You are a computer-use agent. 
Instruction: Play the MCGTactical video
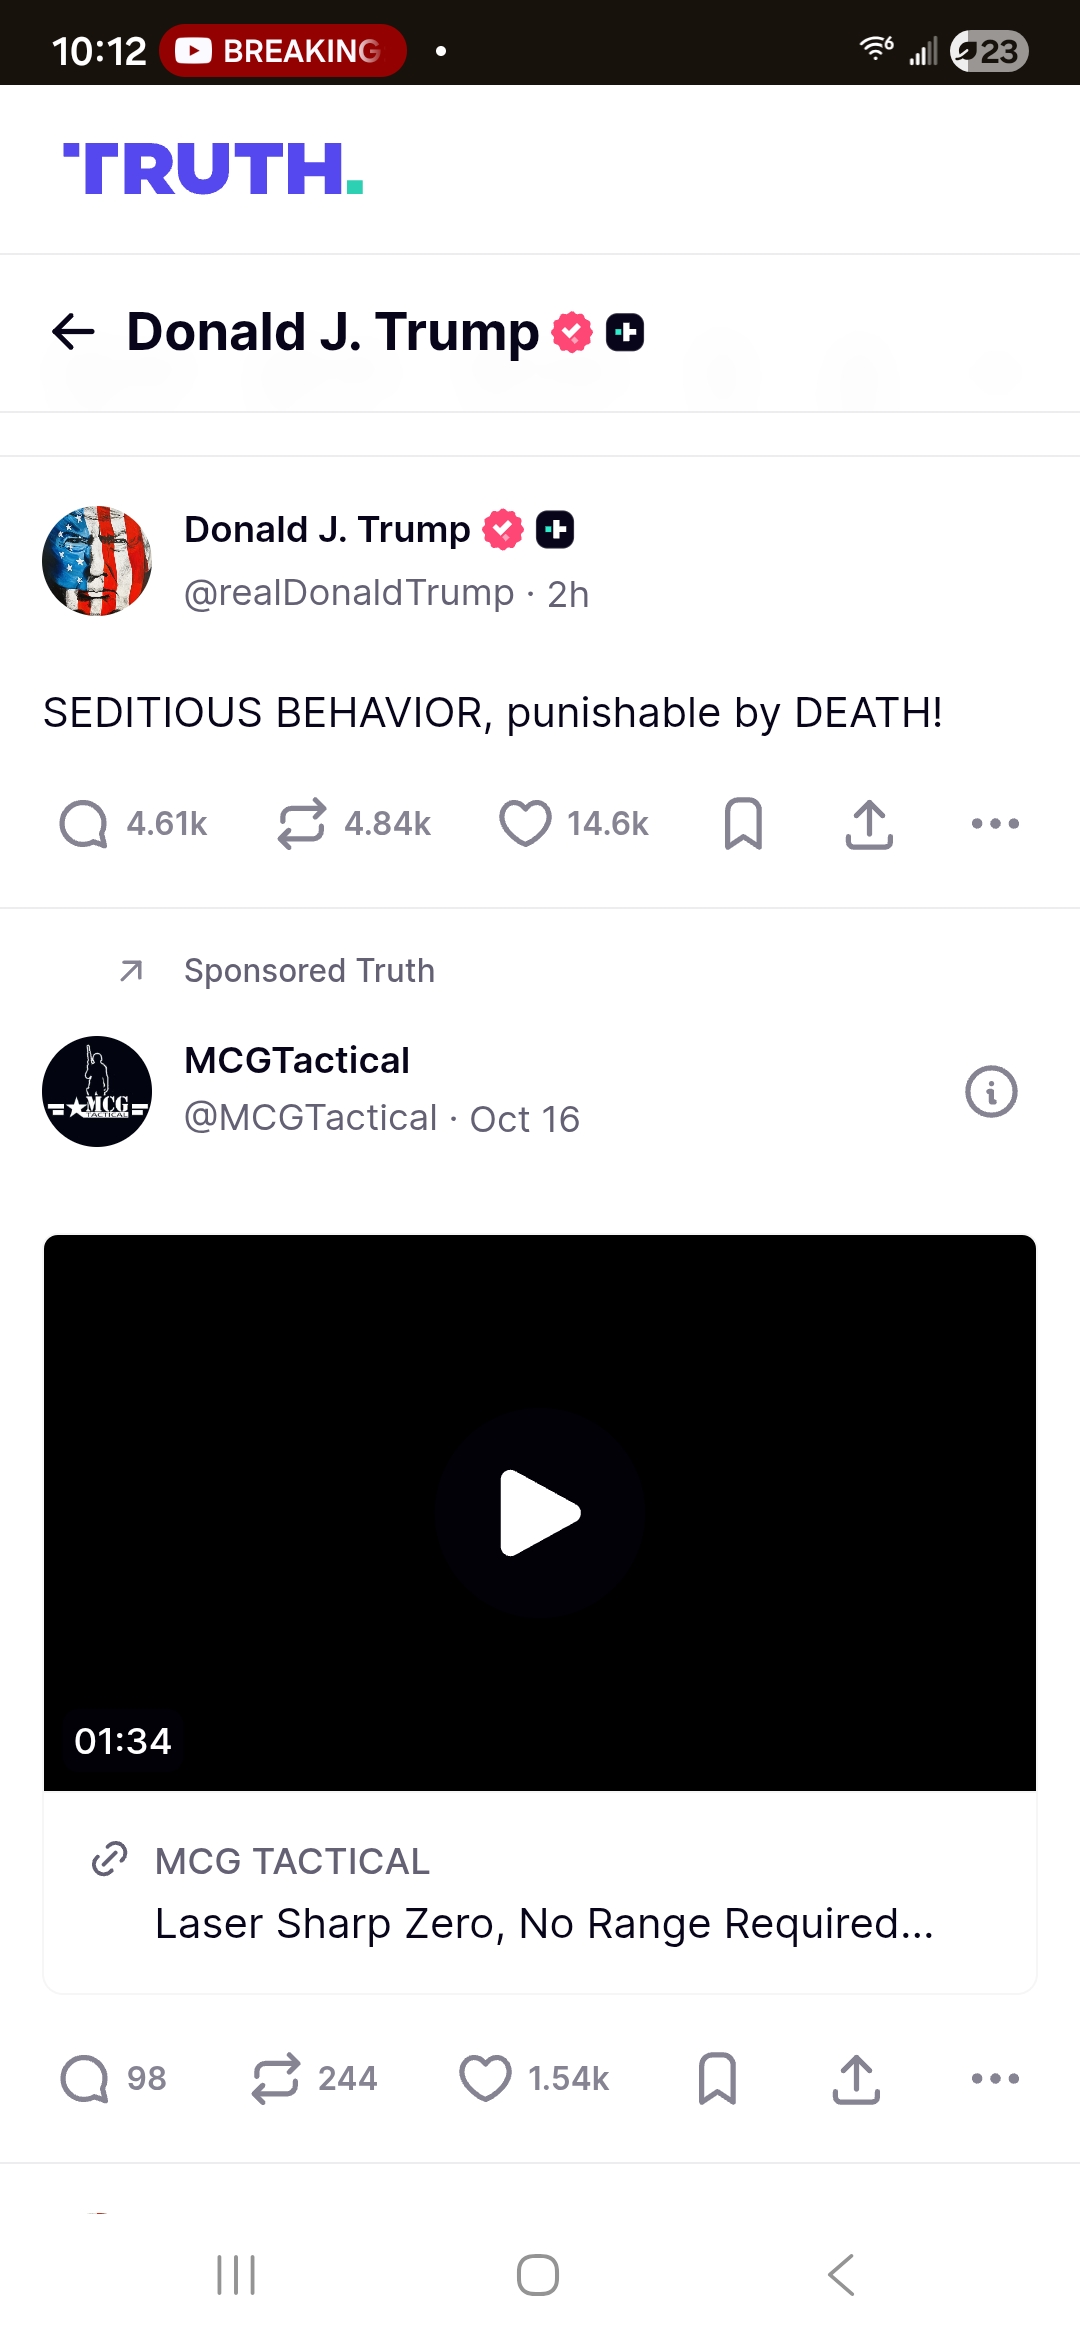(540, 1512)
